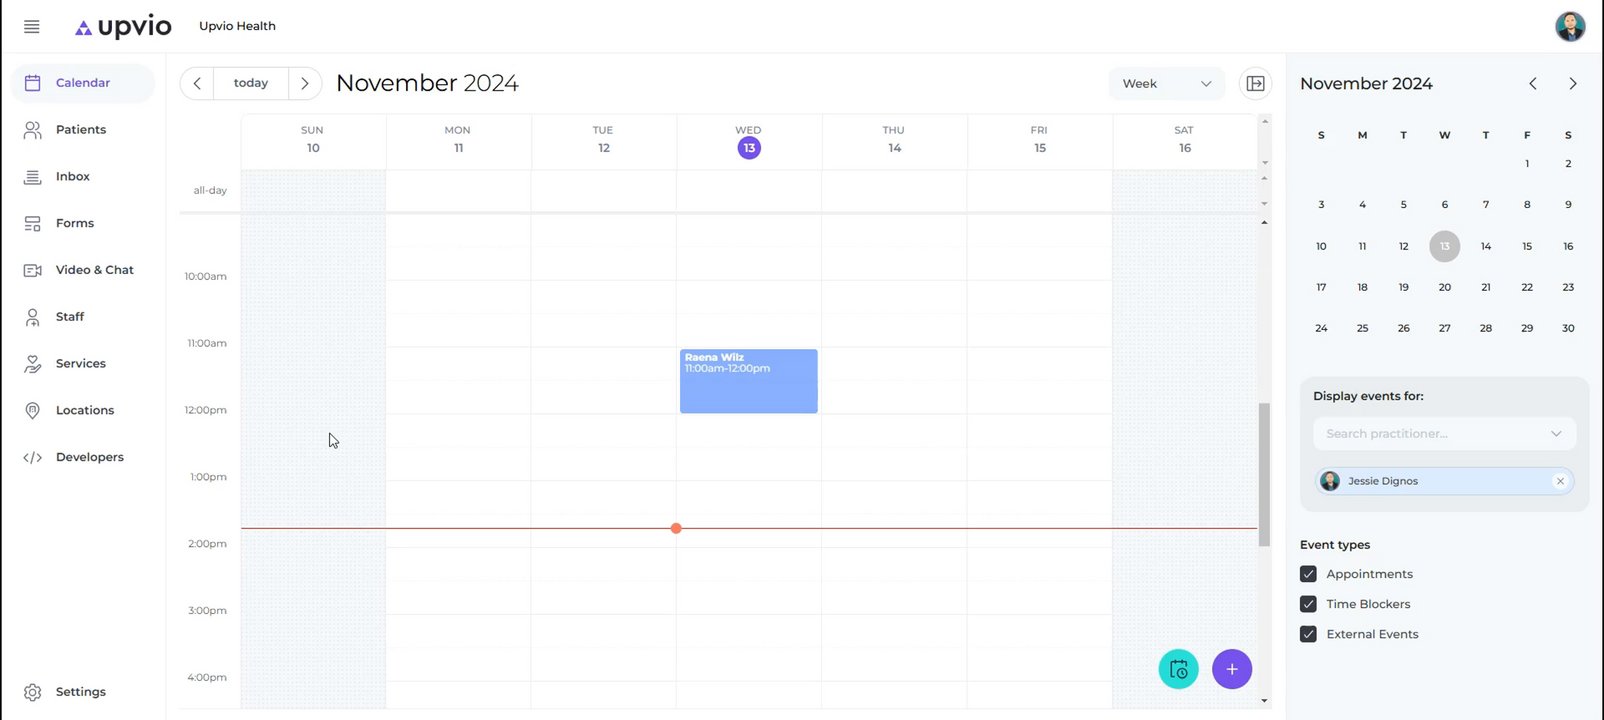This screenshot has width=1604, height=720.
Task: Toggle the Time Blockers checkbox
Action: (x=1308, y=604)
